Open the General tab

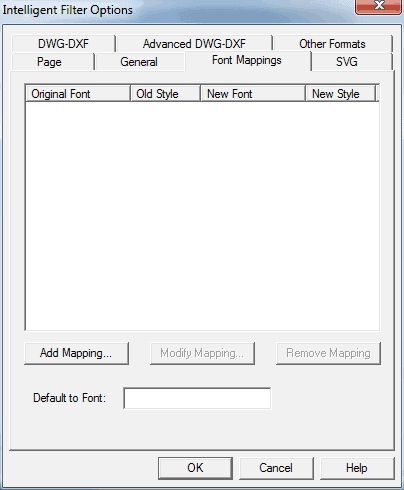(139, 62)
